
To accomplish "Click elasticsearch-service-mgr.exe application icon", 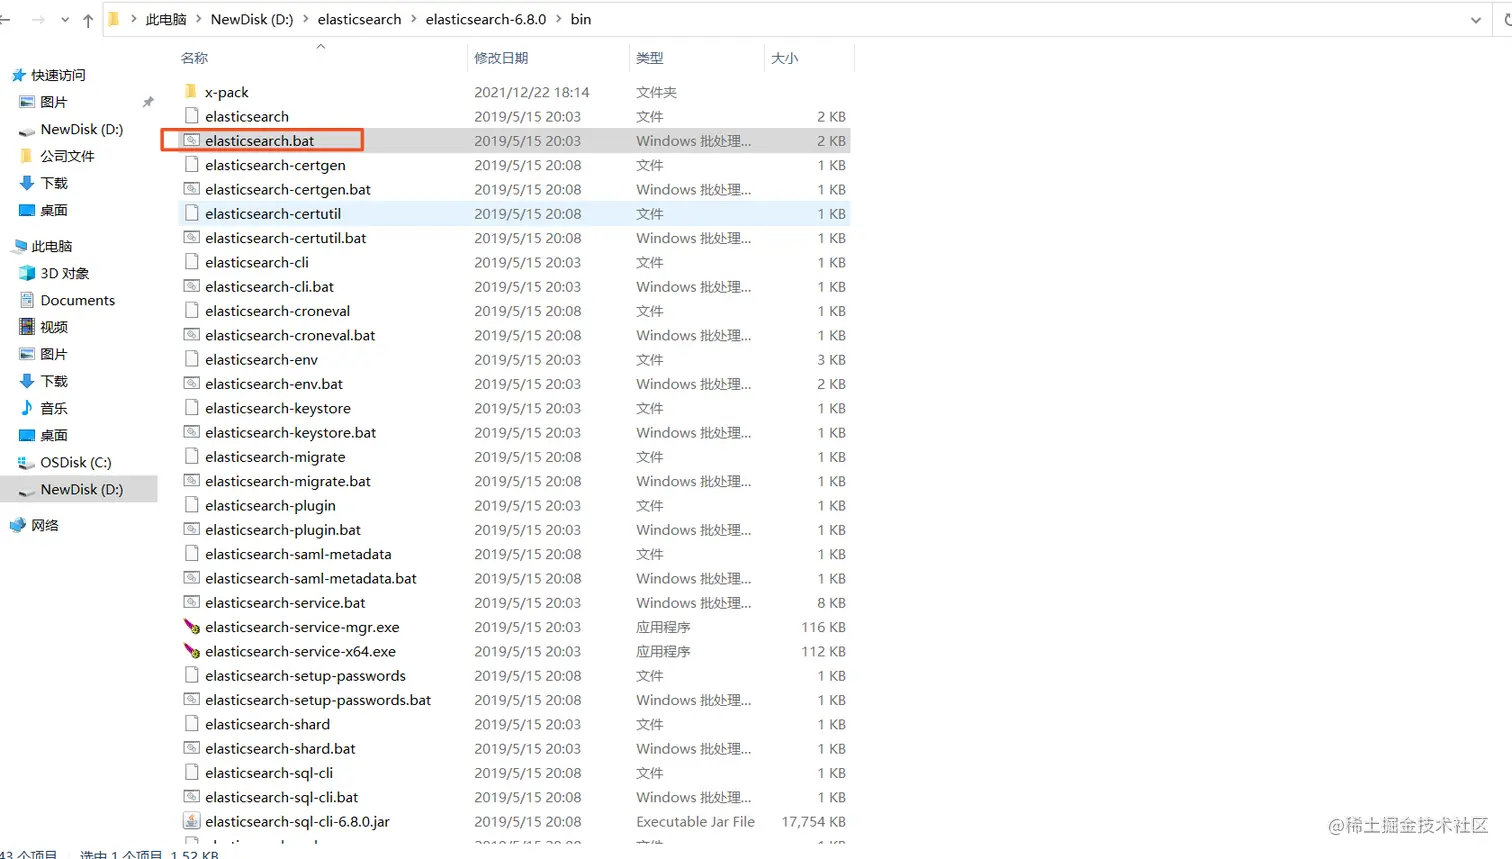I will (191, 627).
